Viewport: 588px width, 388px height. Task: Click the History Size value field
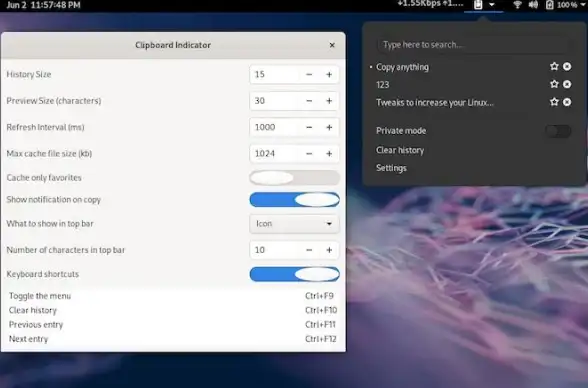click(274, 75)
